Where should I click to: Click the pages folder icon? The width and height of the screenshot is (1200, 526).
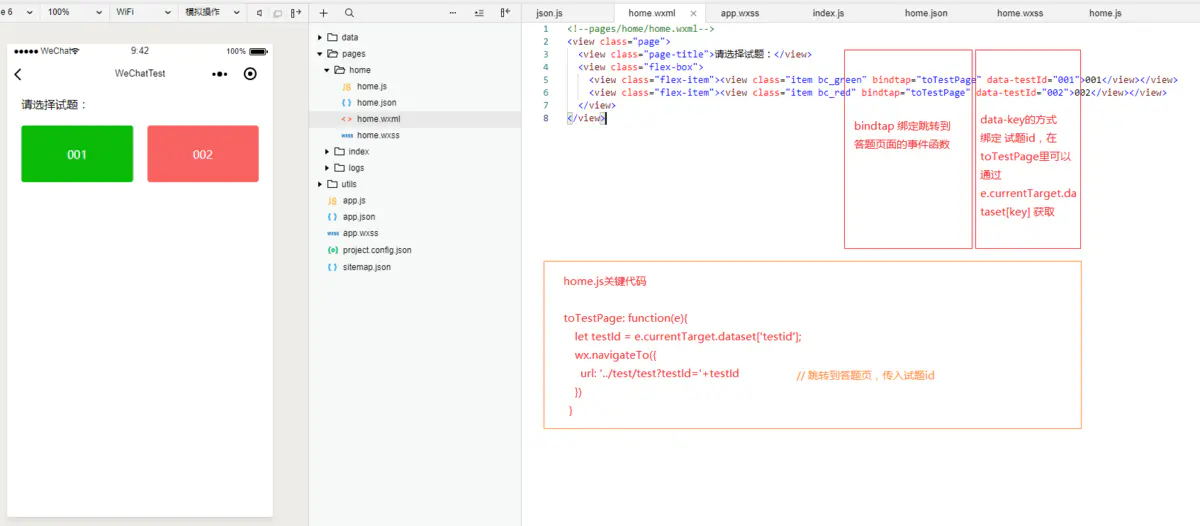click(332, 54)
